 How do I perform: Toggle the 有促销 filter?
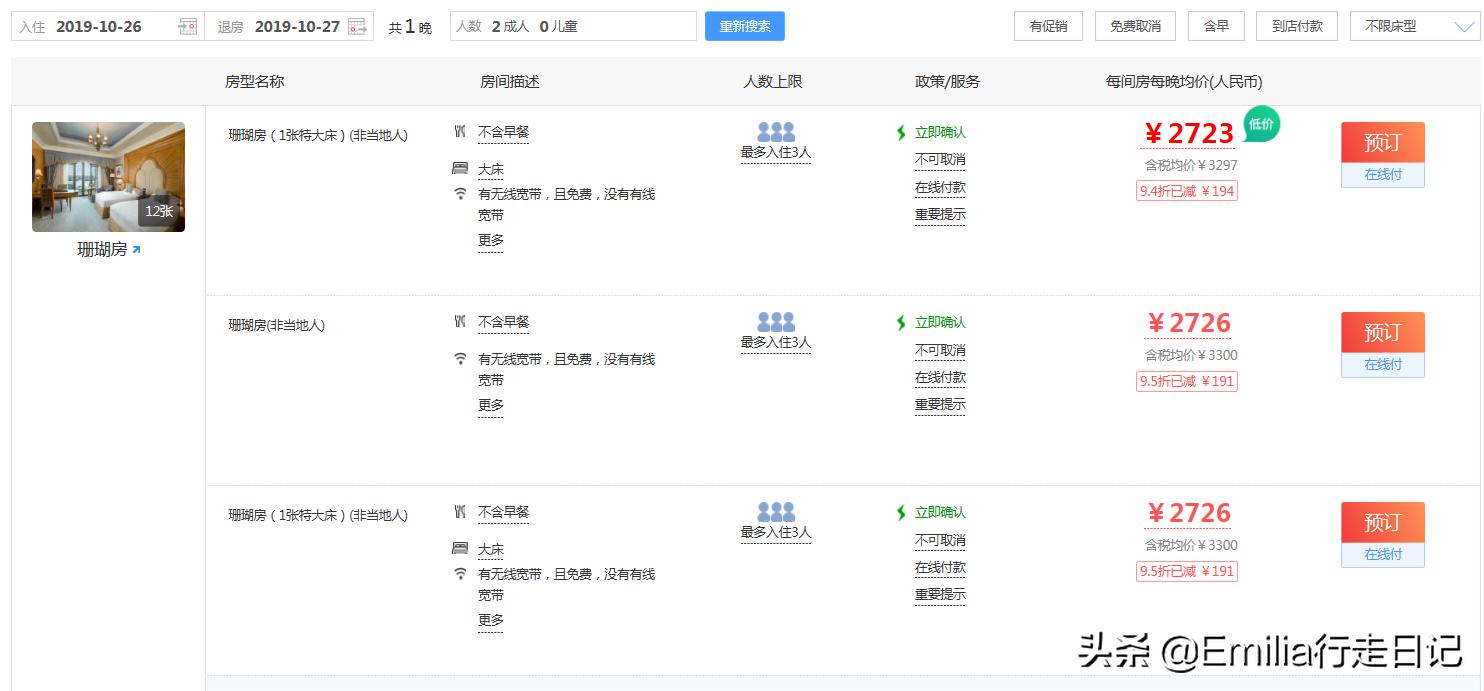(1048, 26)
